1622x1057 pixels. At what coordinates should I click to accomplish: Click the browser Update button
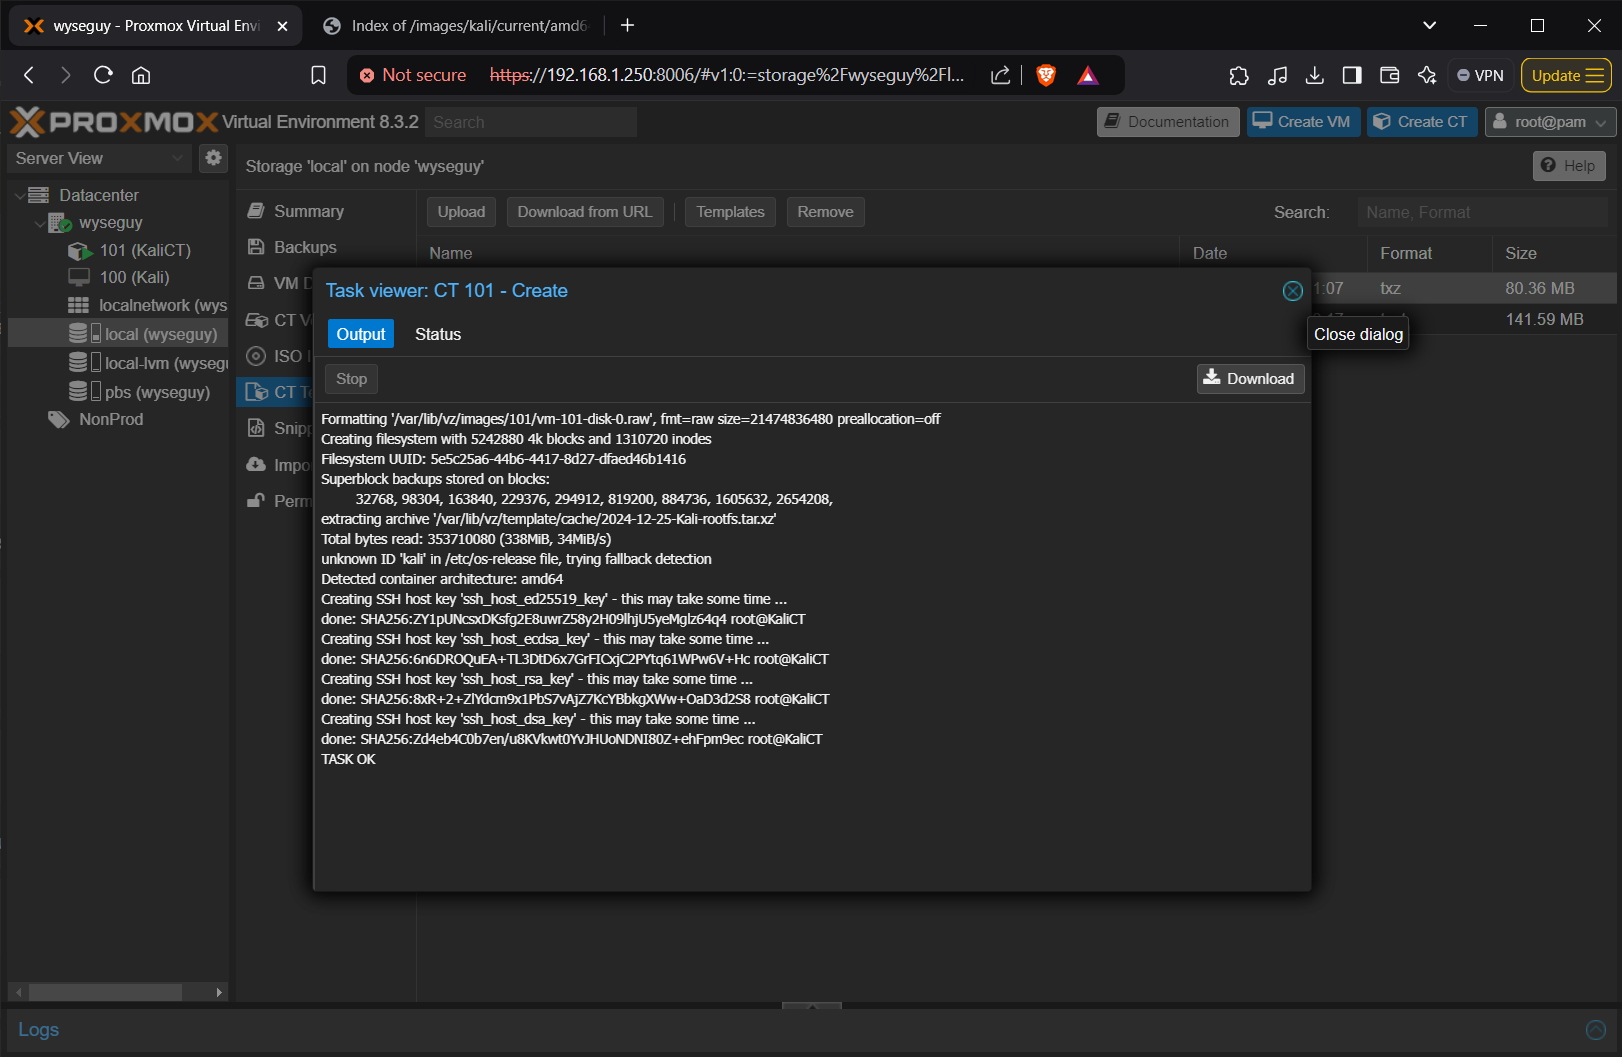pos(1567,75)
